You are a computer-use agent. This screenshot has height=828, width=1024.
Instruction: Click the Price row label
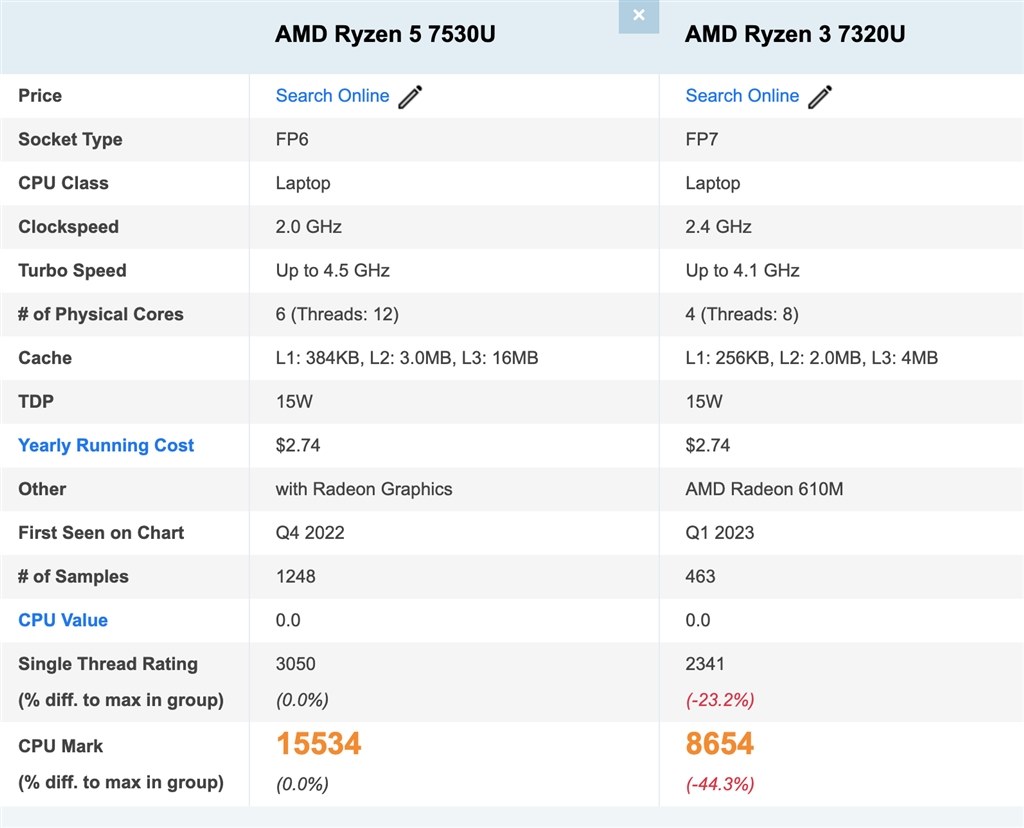tap(40, 96)
